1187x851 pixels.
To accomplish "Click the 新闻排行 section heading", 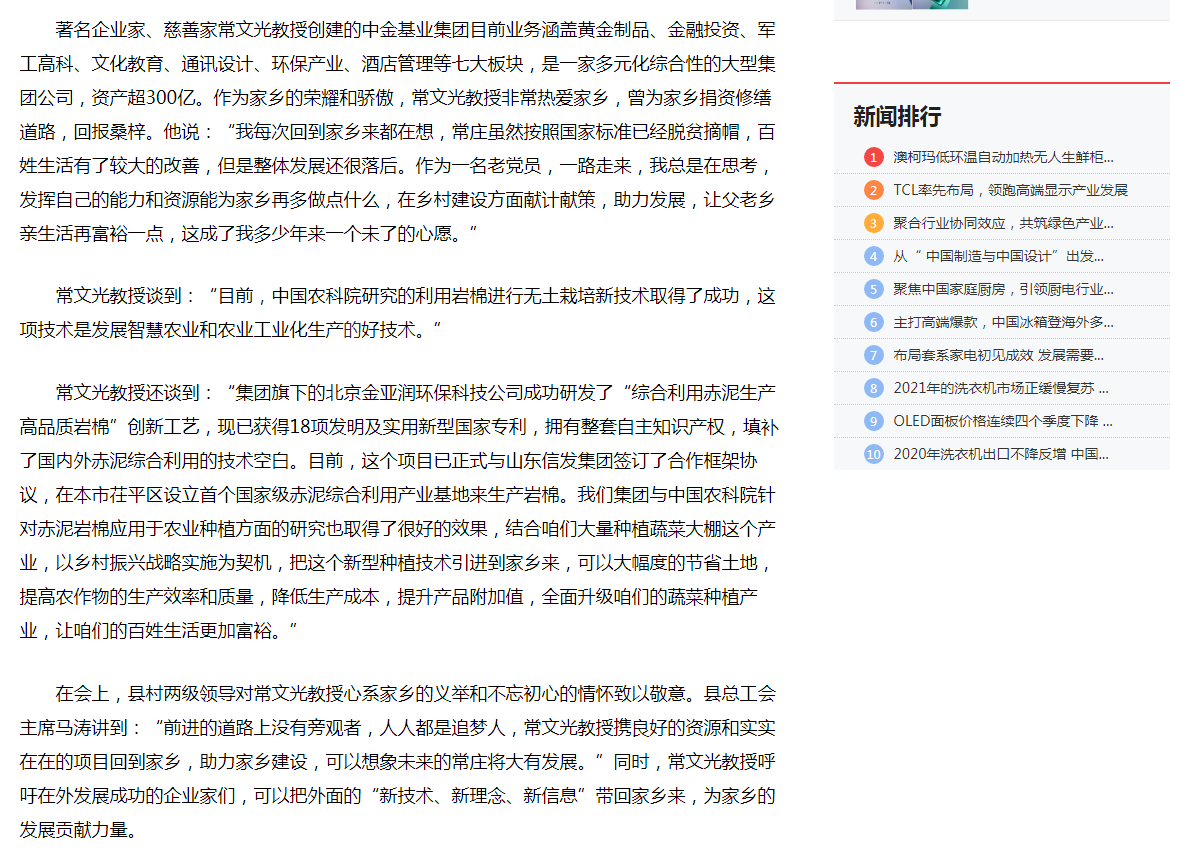I will point(896,117).
